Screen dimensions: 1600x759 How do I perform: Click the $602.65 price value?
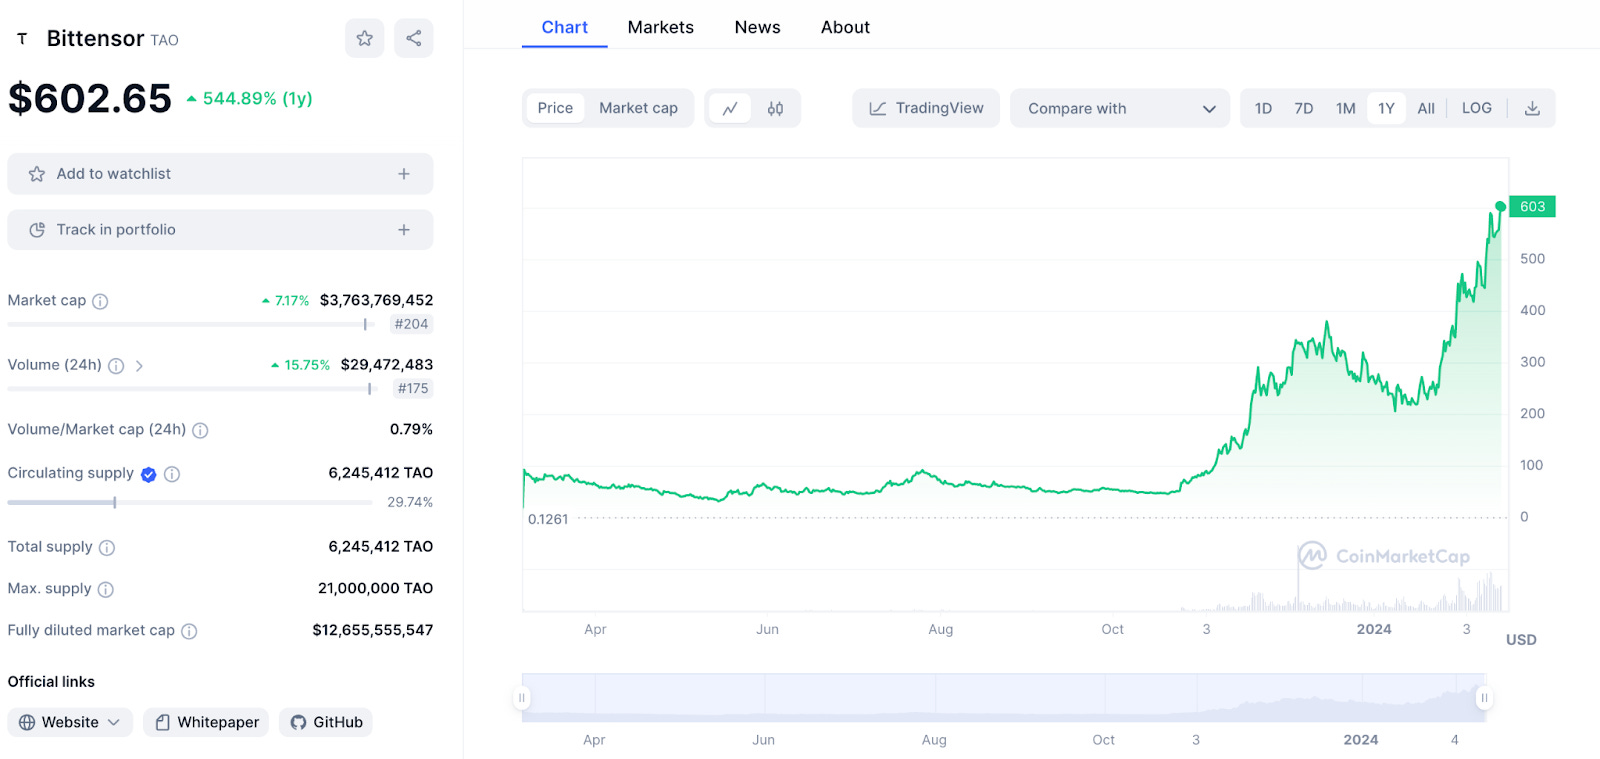tap(90, 98)
